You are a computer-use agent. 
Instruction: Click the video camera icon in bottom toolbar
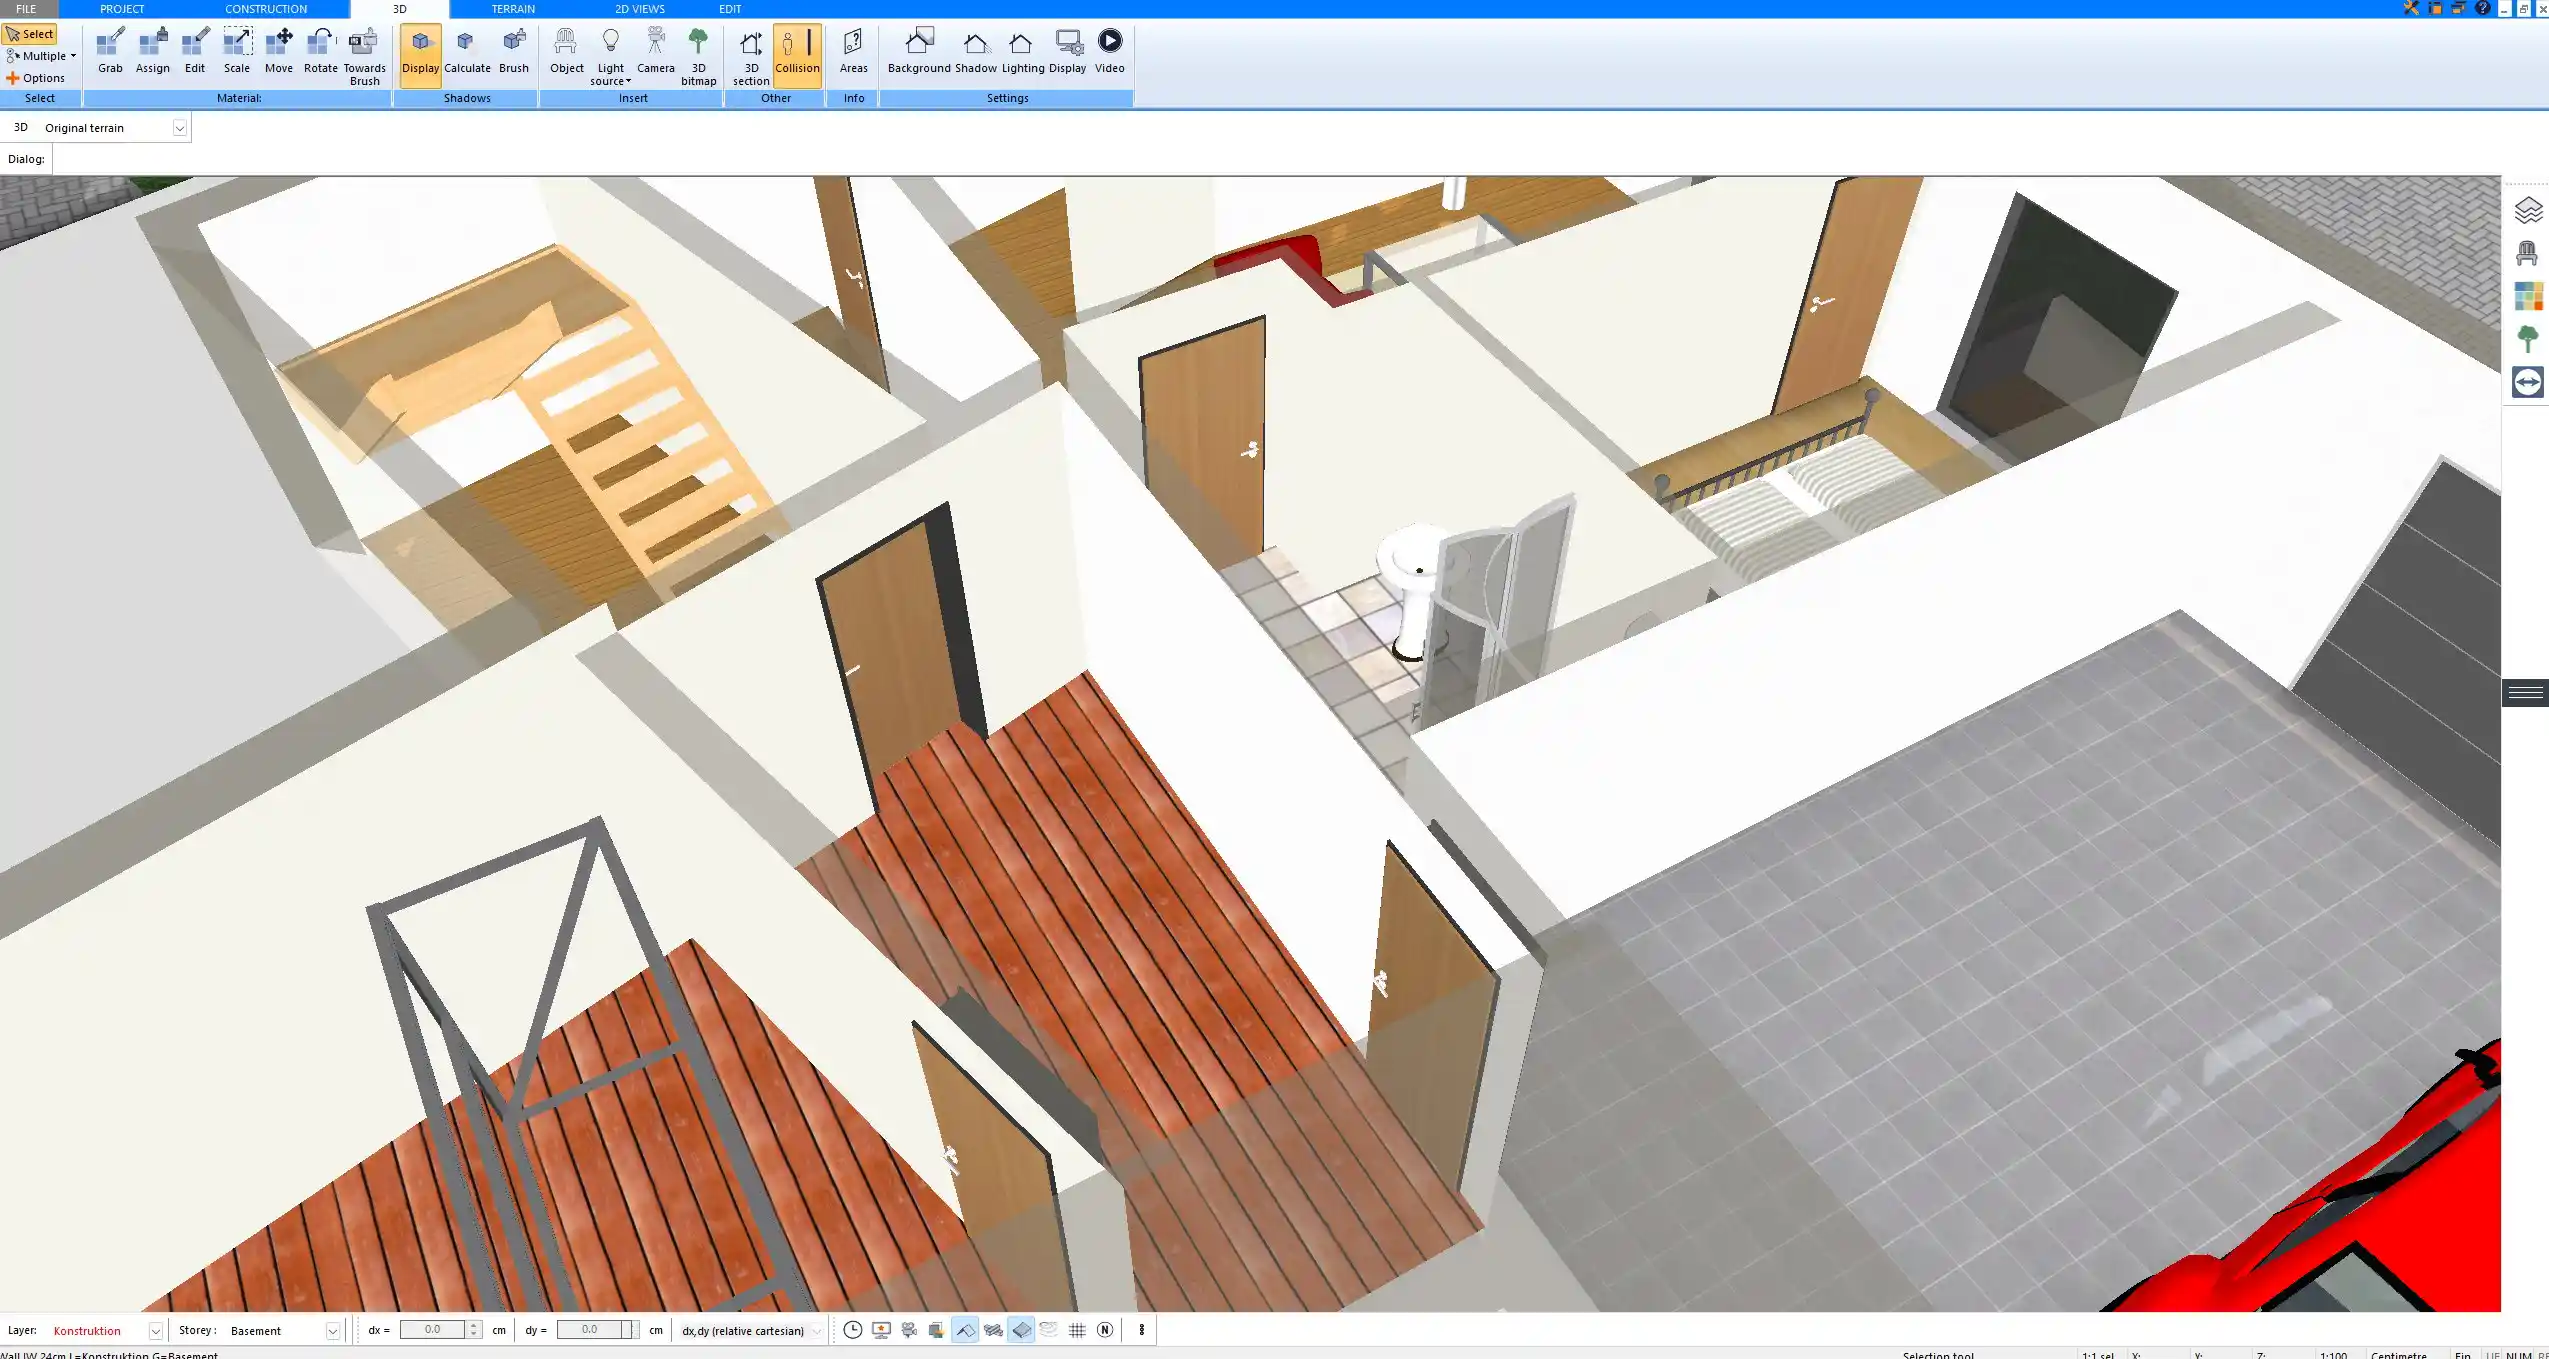pyautogui.click(x=909, y=1330)
